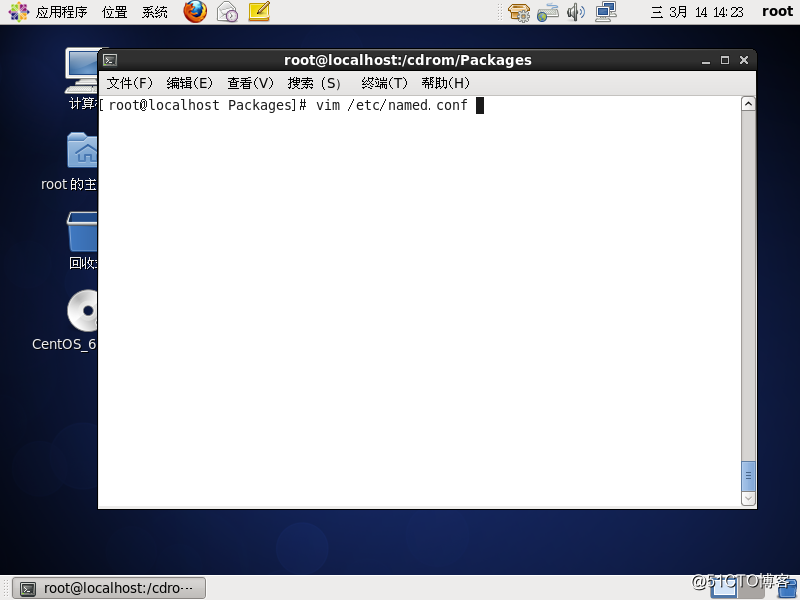Launch Firefox from the top panel
Image resolution: width=800 pixels, height=600 pixels.
(x=195, y=11)
